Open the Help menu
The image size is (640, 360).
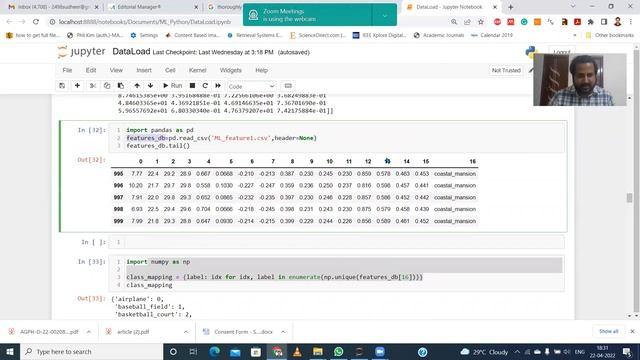[262, 70]
